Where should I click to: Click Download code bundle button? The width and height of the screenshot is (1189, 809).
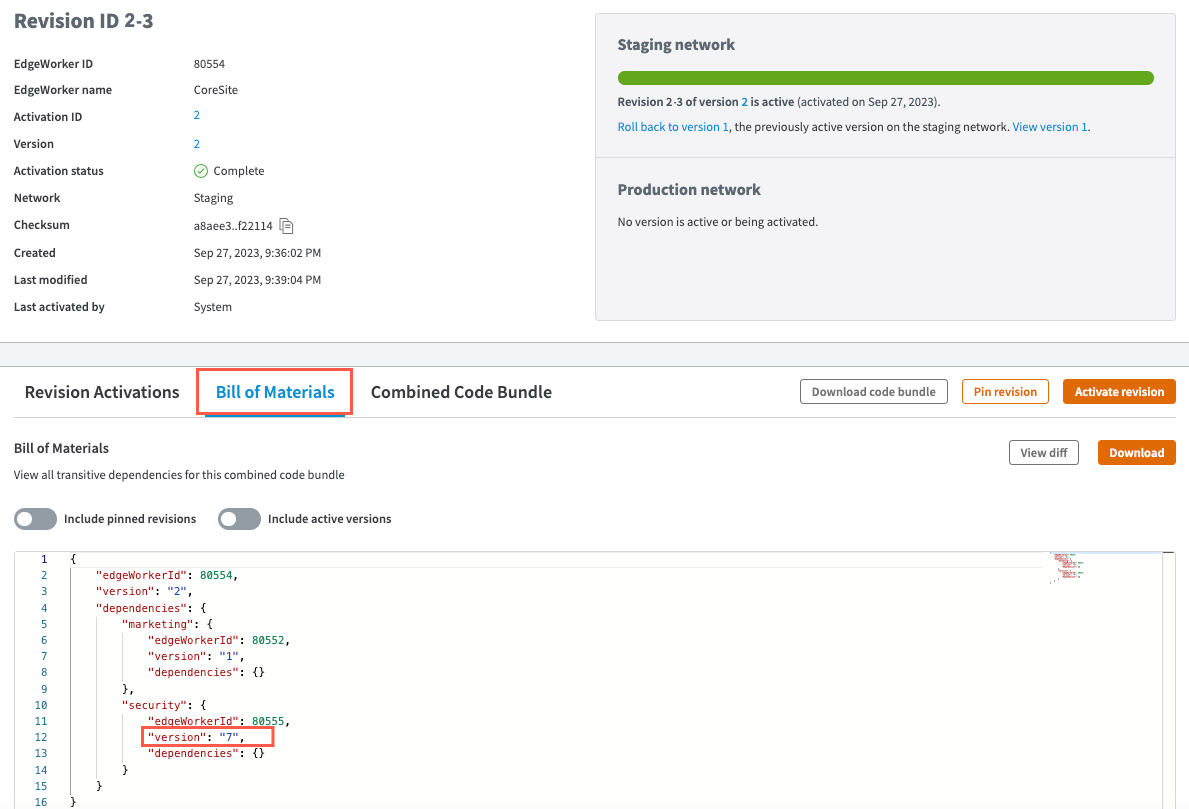click(873, 392)
